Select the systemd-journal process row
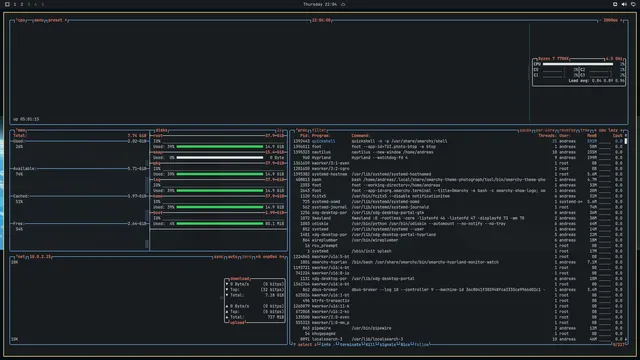This screenshot has height=360, width=640. click(x=458, y=207)
